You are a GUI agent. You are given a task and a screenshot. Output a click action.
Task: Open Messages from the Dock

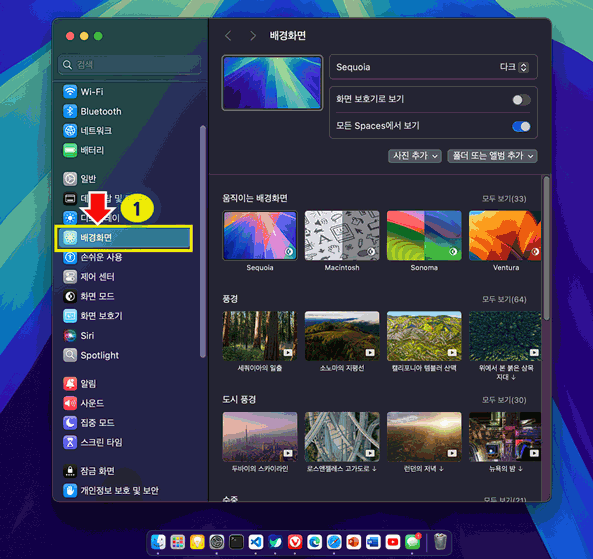click(x=413, y=542)
